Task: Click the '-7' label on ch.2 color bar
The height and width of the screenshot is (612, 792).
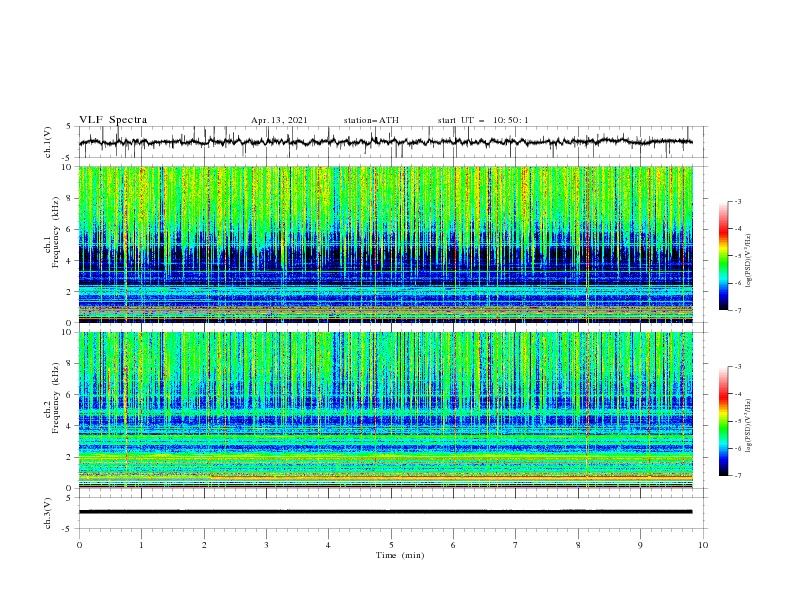Action: tap(737, 475)
